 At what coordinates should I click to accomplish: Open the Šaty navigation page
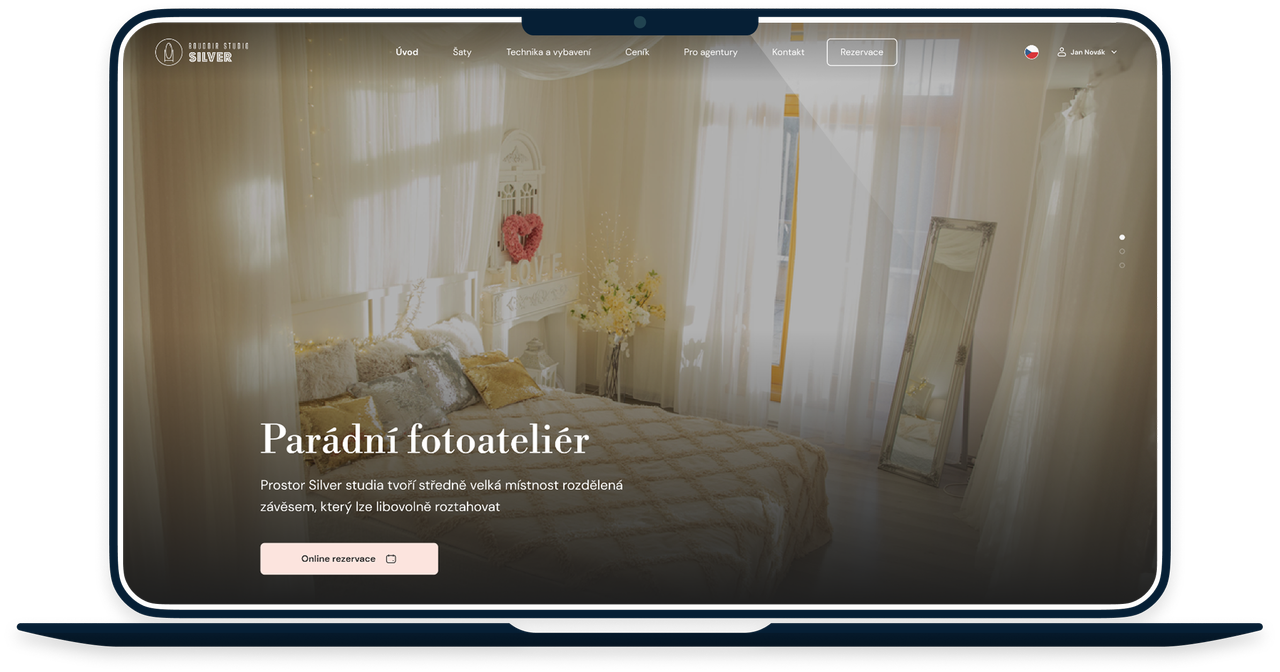pos(462,51)
